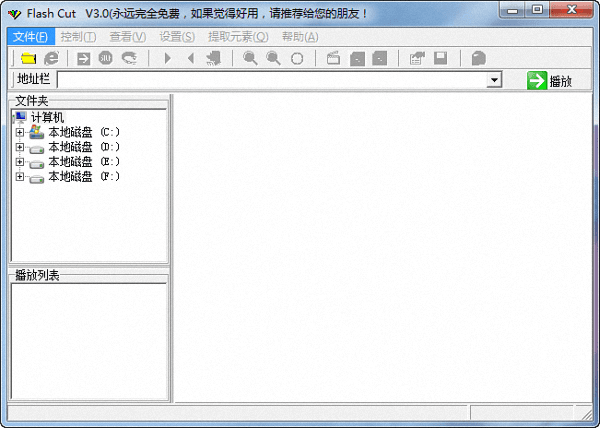Click the floppy disk save icon
The width and height of the screenshot is (600, 428).
(x=440, y=59)
